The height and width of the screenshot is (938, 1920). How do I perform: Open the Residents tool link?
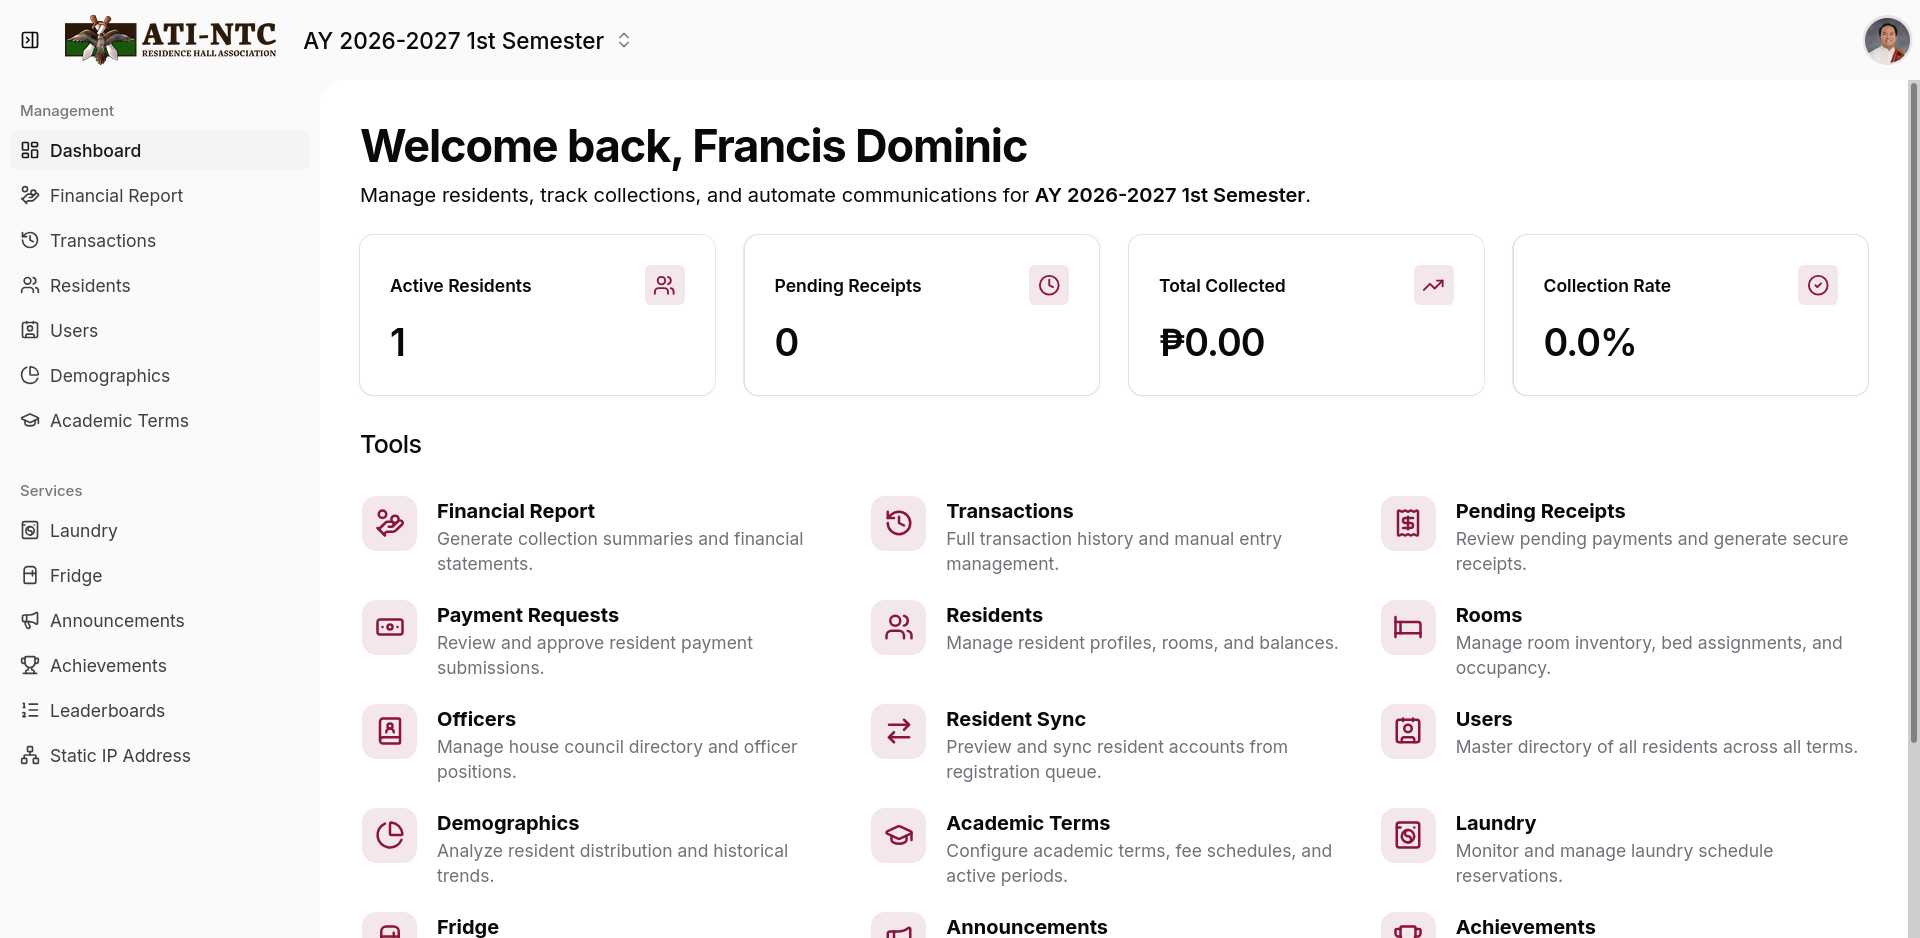[x=1105, y=628]
